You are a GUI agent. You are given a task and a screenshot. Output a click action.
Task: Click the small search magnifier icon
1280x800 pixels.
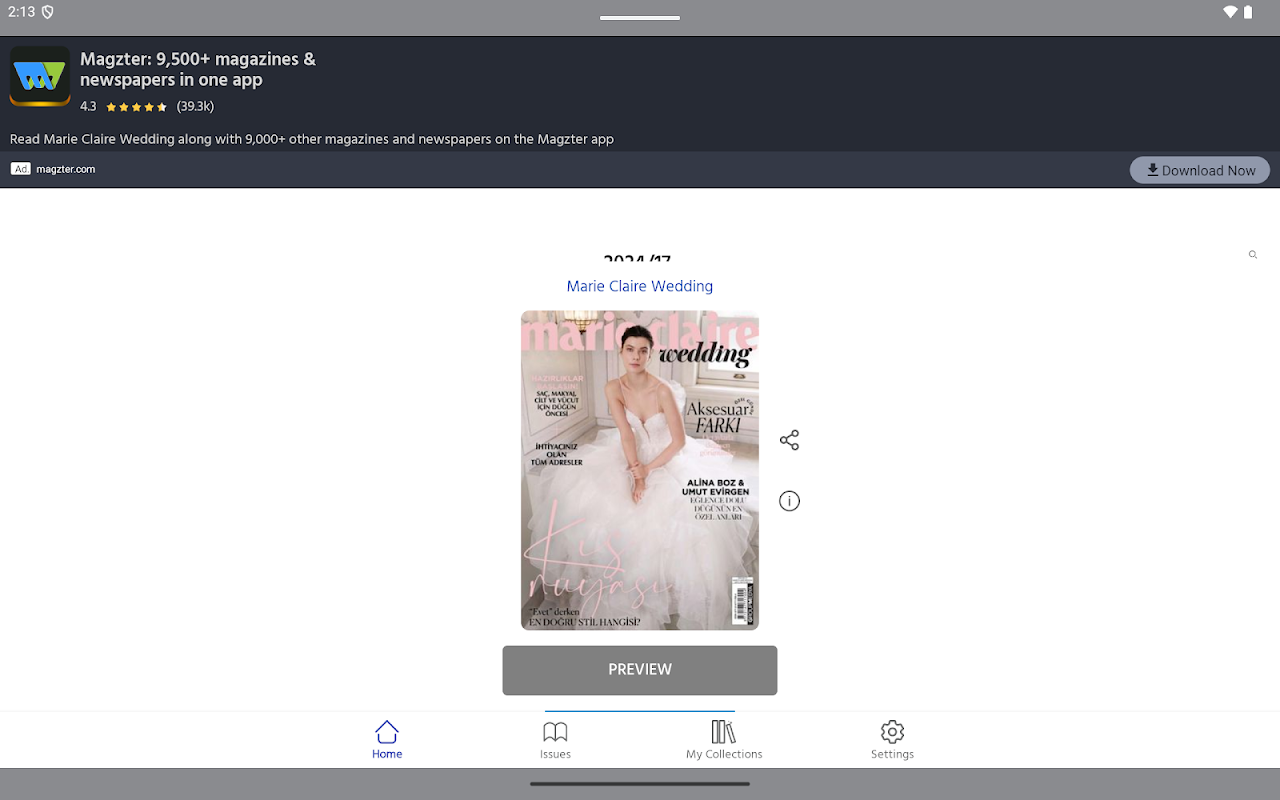[x=1253, y=255]
